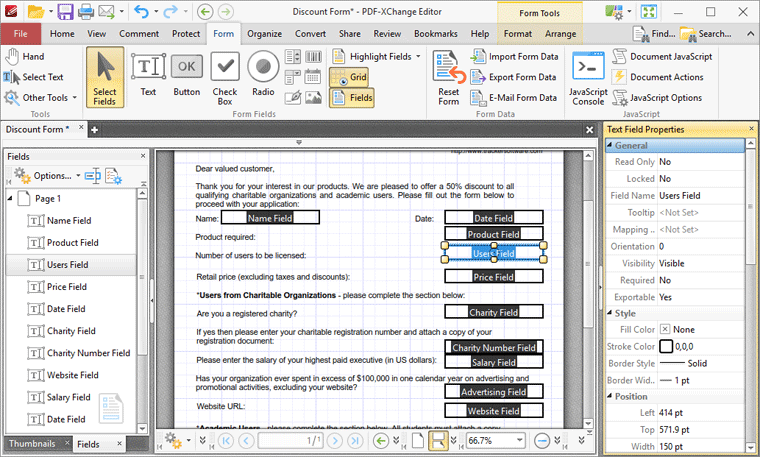Click the date field calendar icon

313,77
